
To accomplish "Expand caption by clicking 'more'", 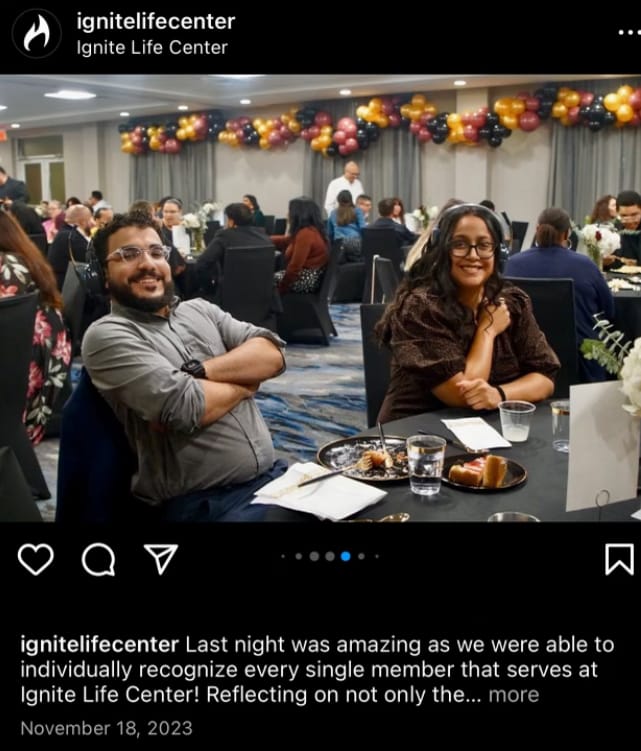I will (x=514, y=694).
